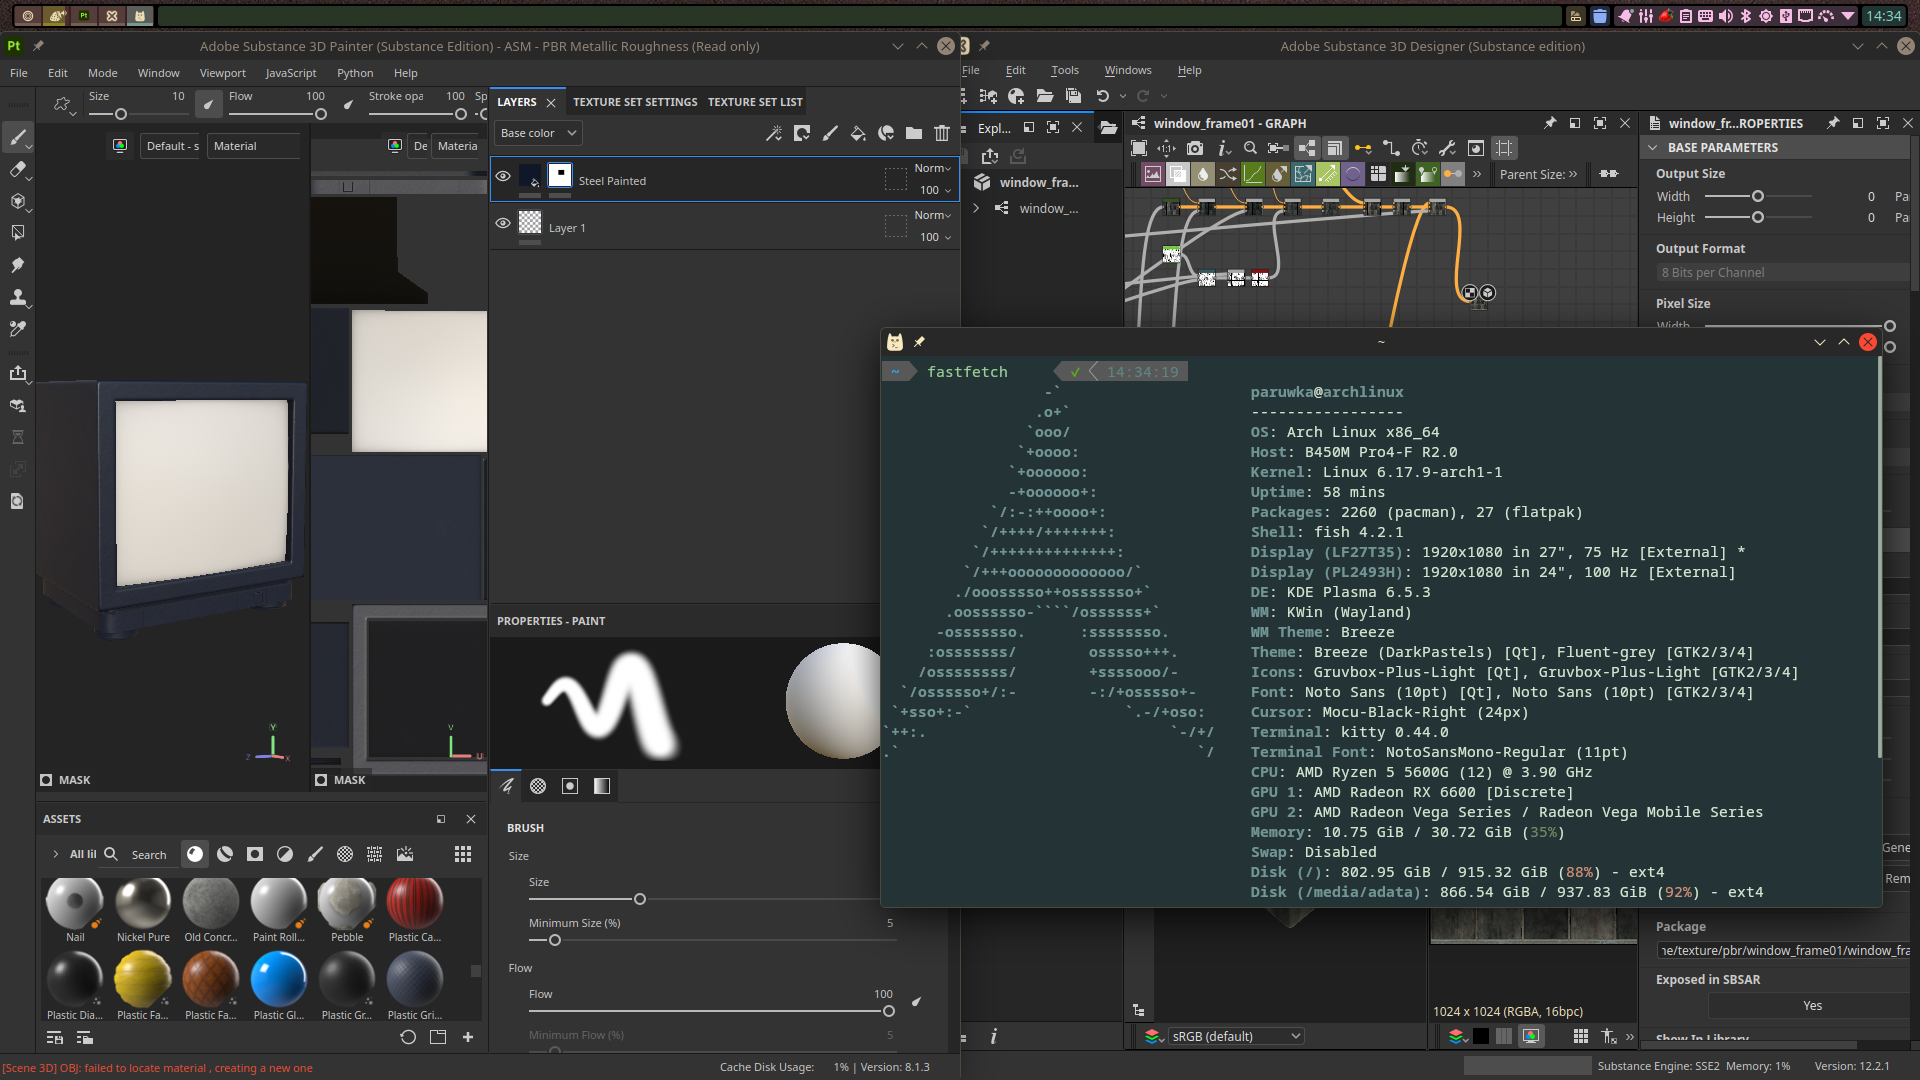Open the Base color channel dropdown
This screenshot has width=1920, height=1080.
point(538,133)
